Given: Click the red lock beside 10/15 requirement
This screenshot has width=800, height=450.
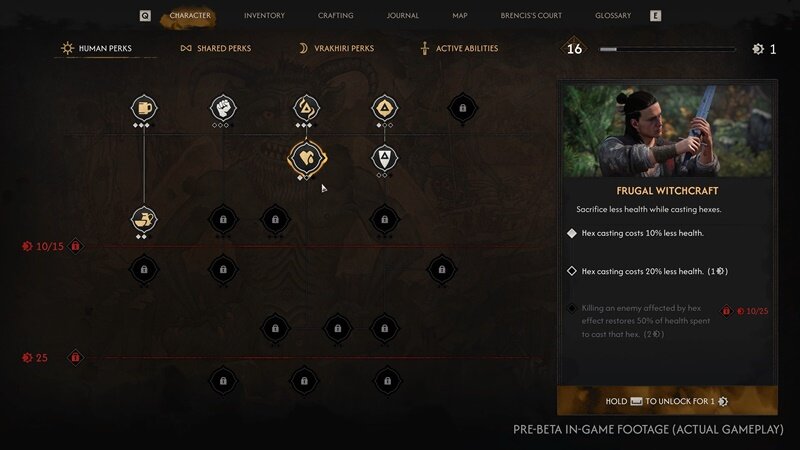Looking at the screenshot, I should (x=76, y=246).
